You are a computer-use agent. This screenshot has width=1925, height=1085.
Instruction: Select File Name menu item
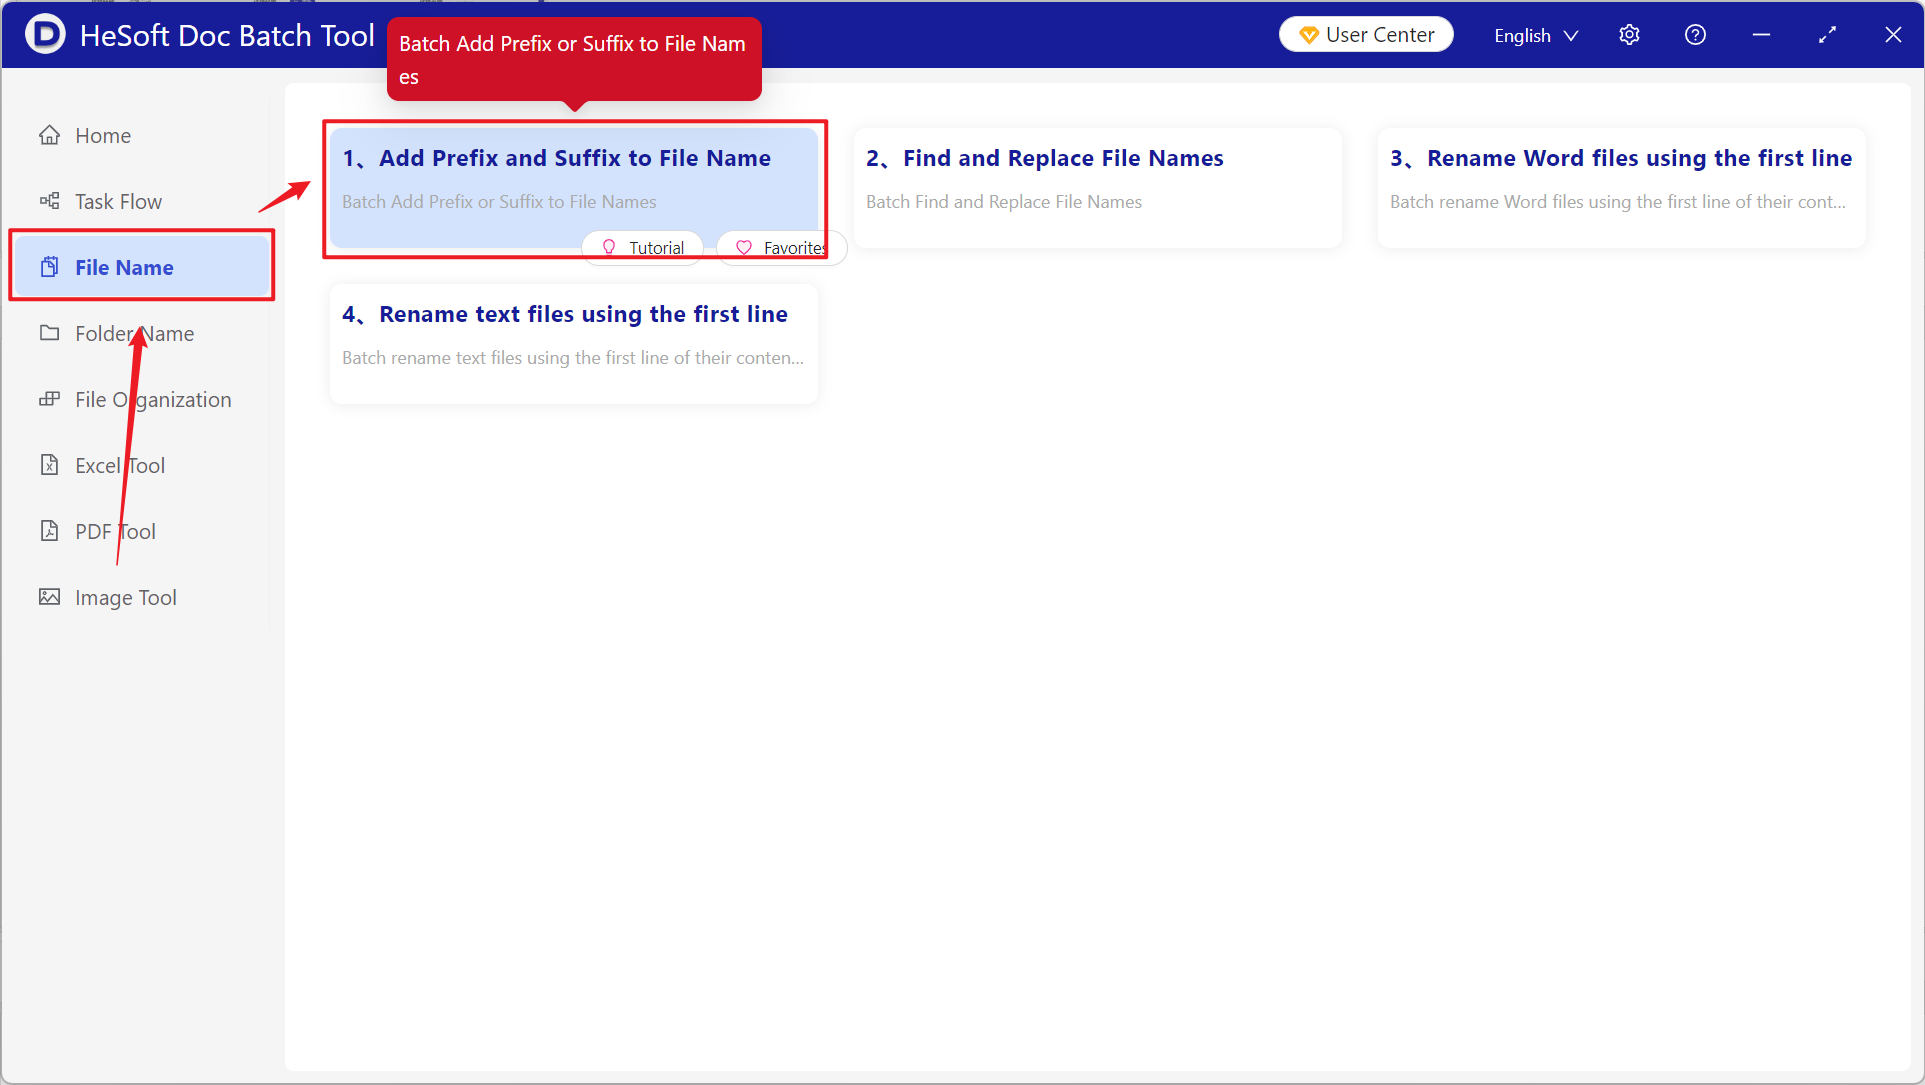point(141,267)
